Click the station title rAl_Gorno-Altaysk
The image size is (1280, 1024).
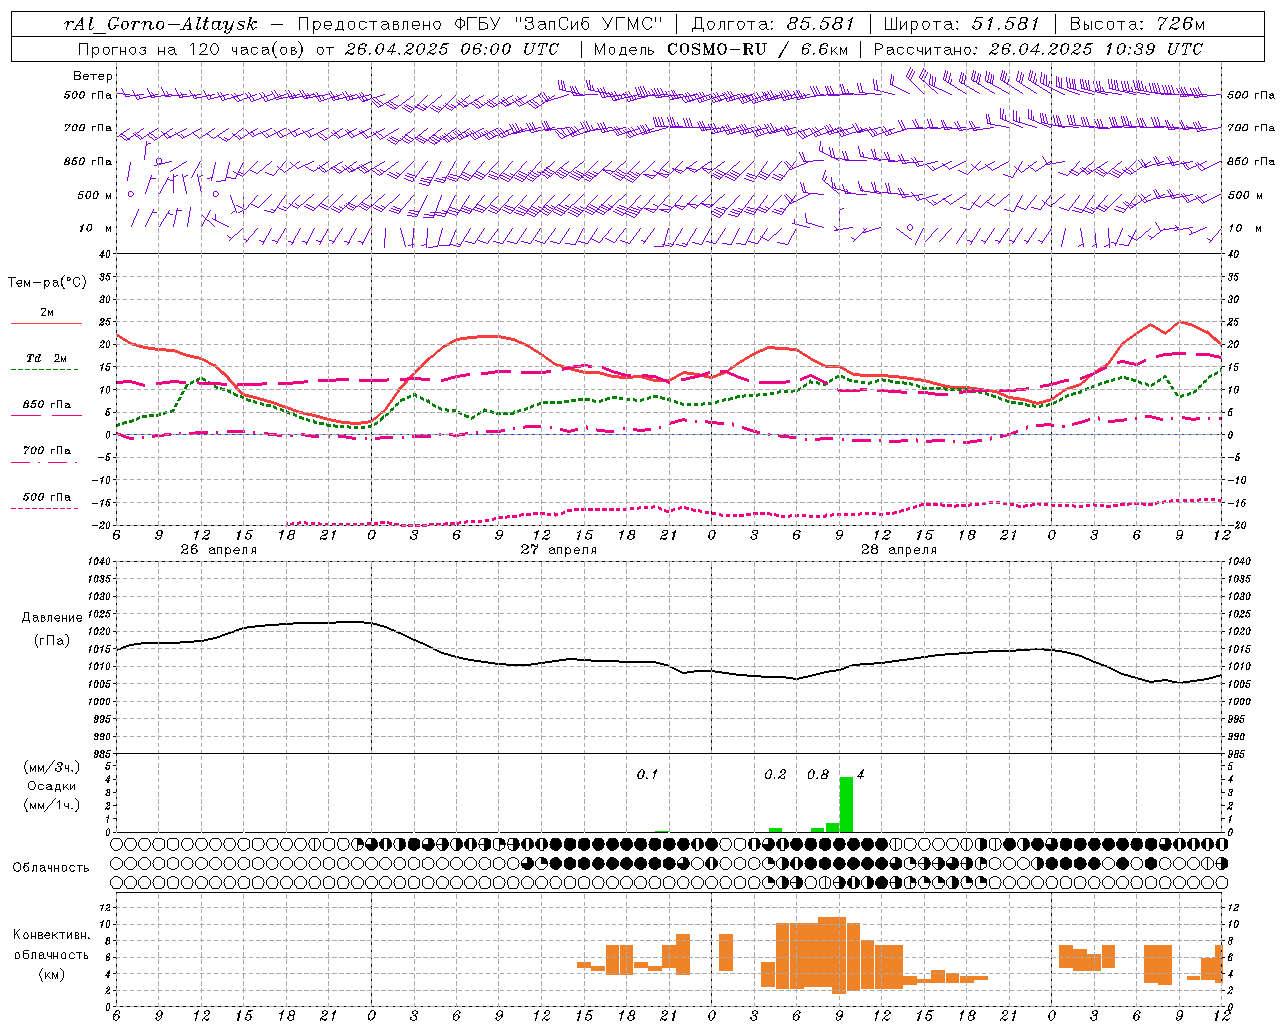coord(162,24)
